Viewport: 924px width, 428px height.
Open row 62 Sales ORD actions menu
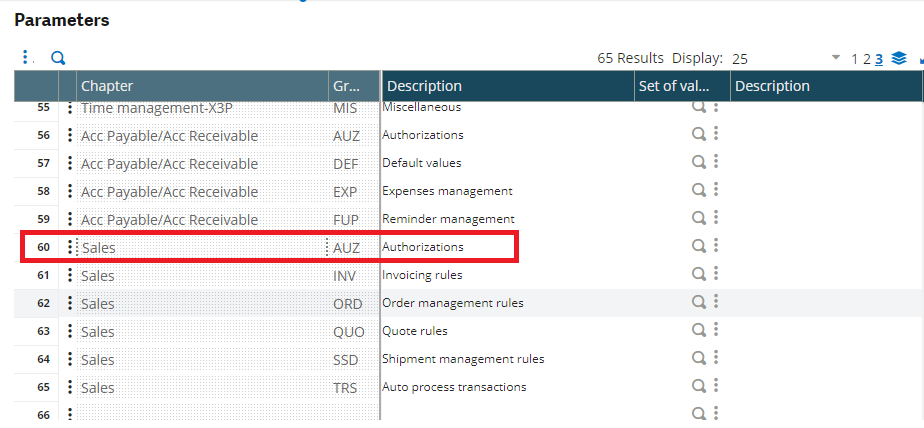click(x=69, y=303)
